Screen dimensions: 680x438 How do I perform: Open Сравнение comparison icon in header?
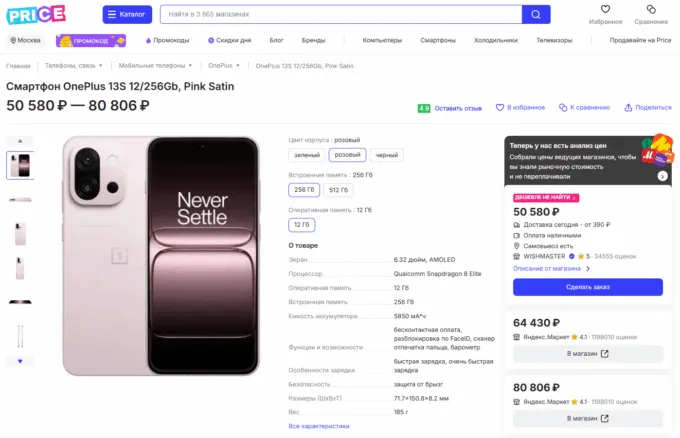click(650, 10)
